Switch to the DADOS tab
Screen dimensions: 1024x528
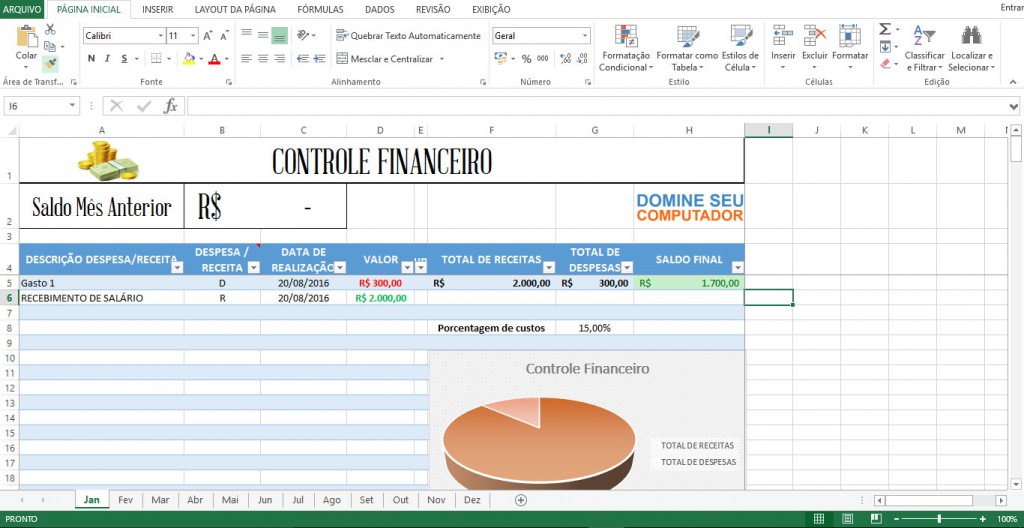click(379, 10)
